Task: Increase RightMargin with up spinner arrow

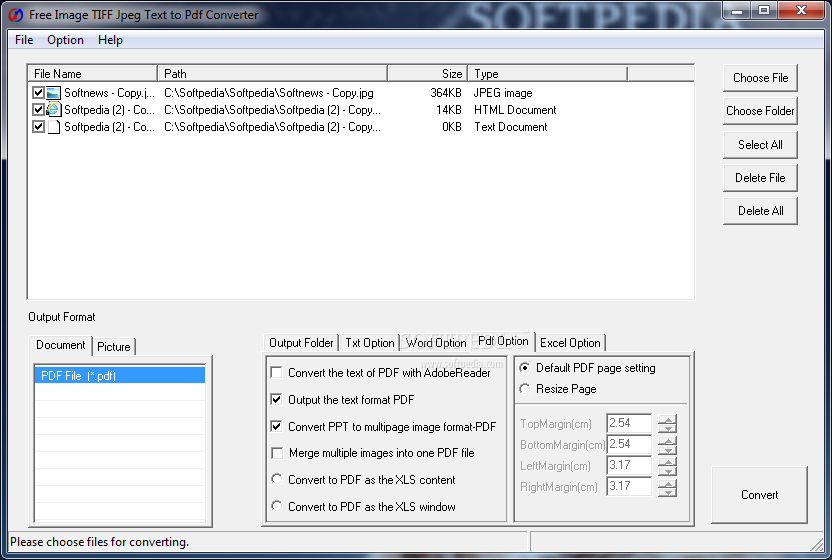Action: (668, 483)
